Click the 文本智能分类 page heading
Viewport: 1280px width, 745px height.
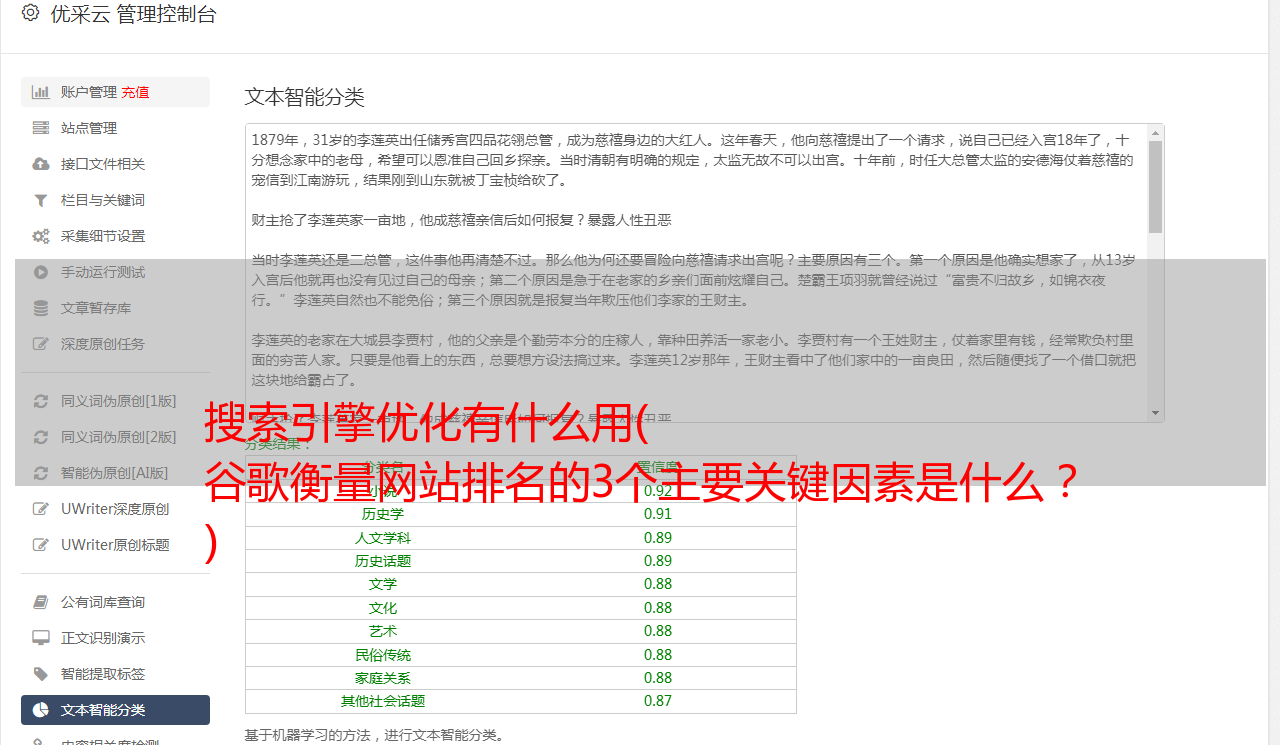(x=305, y=97)
